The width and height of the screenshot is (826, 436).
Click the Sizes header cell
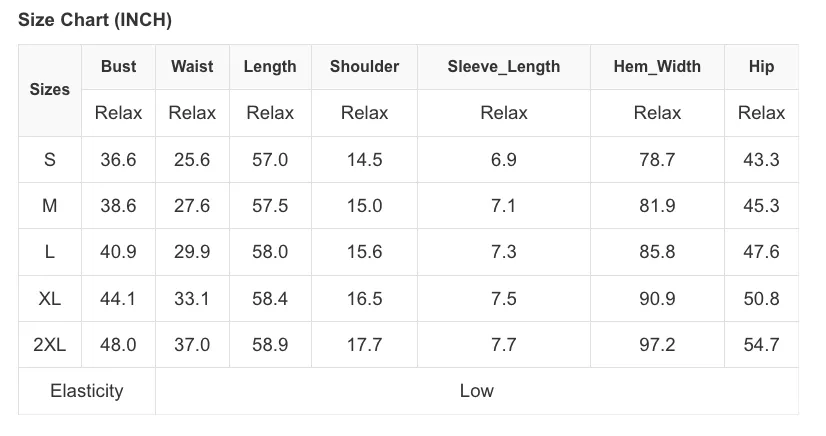click(50, 90)
